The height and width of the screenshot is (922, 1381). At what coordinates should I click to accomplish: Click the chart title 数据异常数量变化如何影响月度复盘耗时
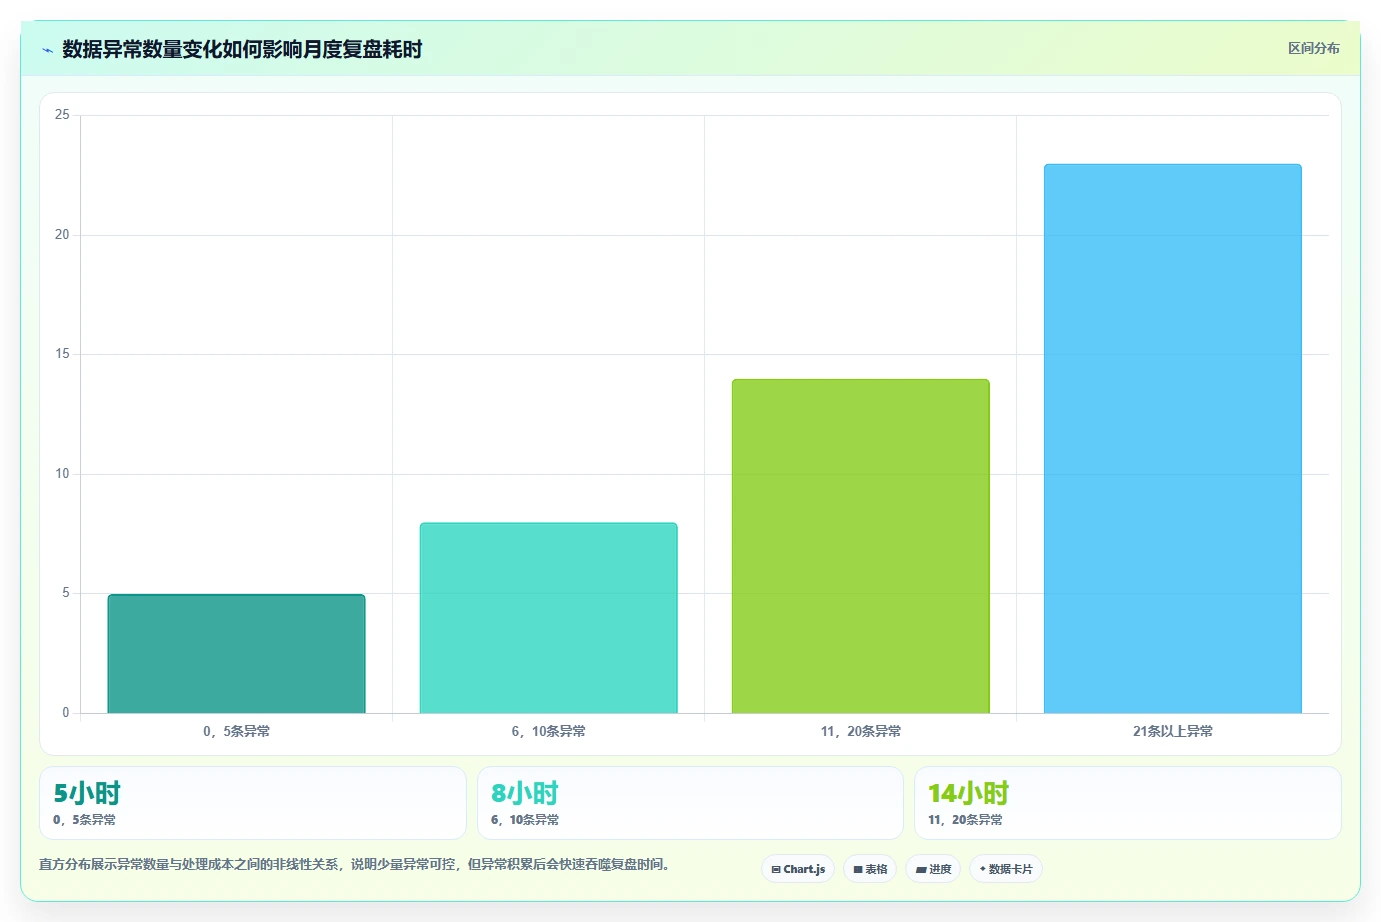(x=242, y=49)
